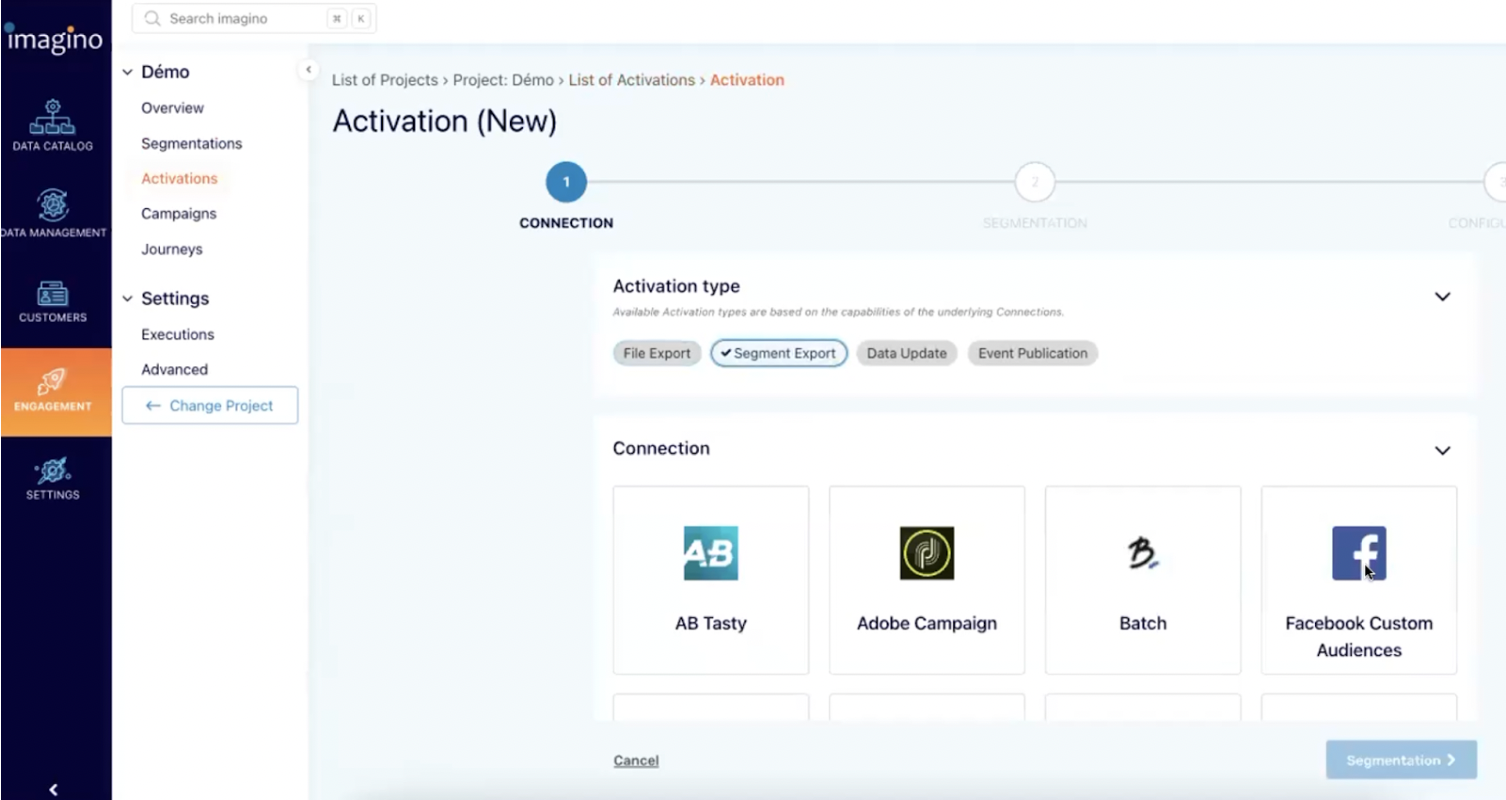Open Overview in project menu
This screenshot has width=1506, height=800.
click(x=172, y=108)
